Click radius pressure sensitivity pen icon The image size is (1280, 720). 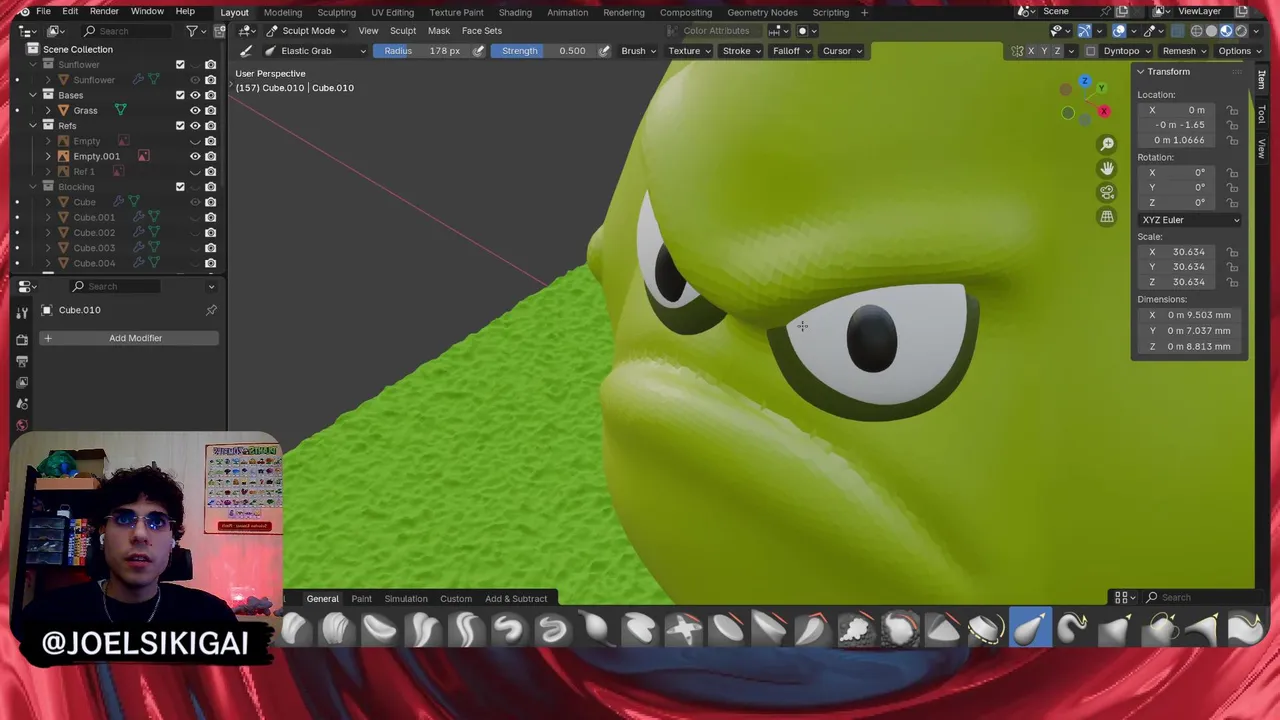[x=479, y=51]
